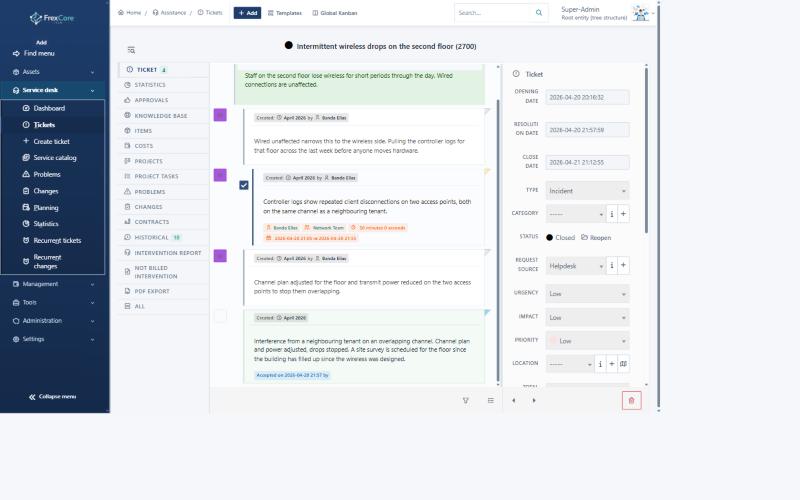Open the Urgency dropdown
The image size is (800, 500).
[587, 294]
